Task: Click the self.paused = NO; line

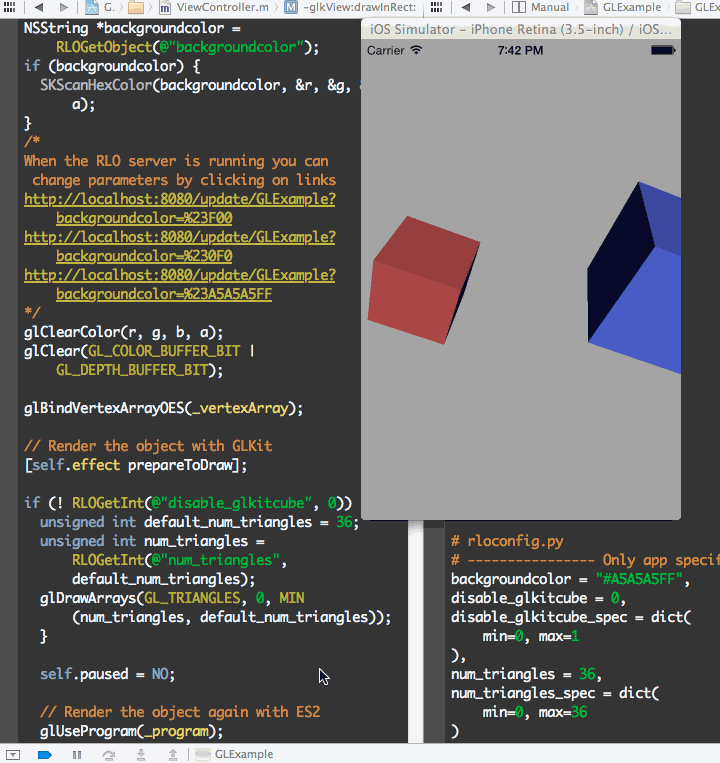Action: (108, 674)
